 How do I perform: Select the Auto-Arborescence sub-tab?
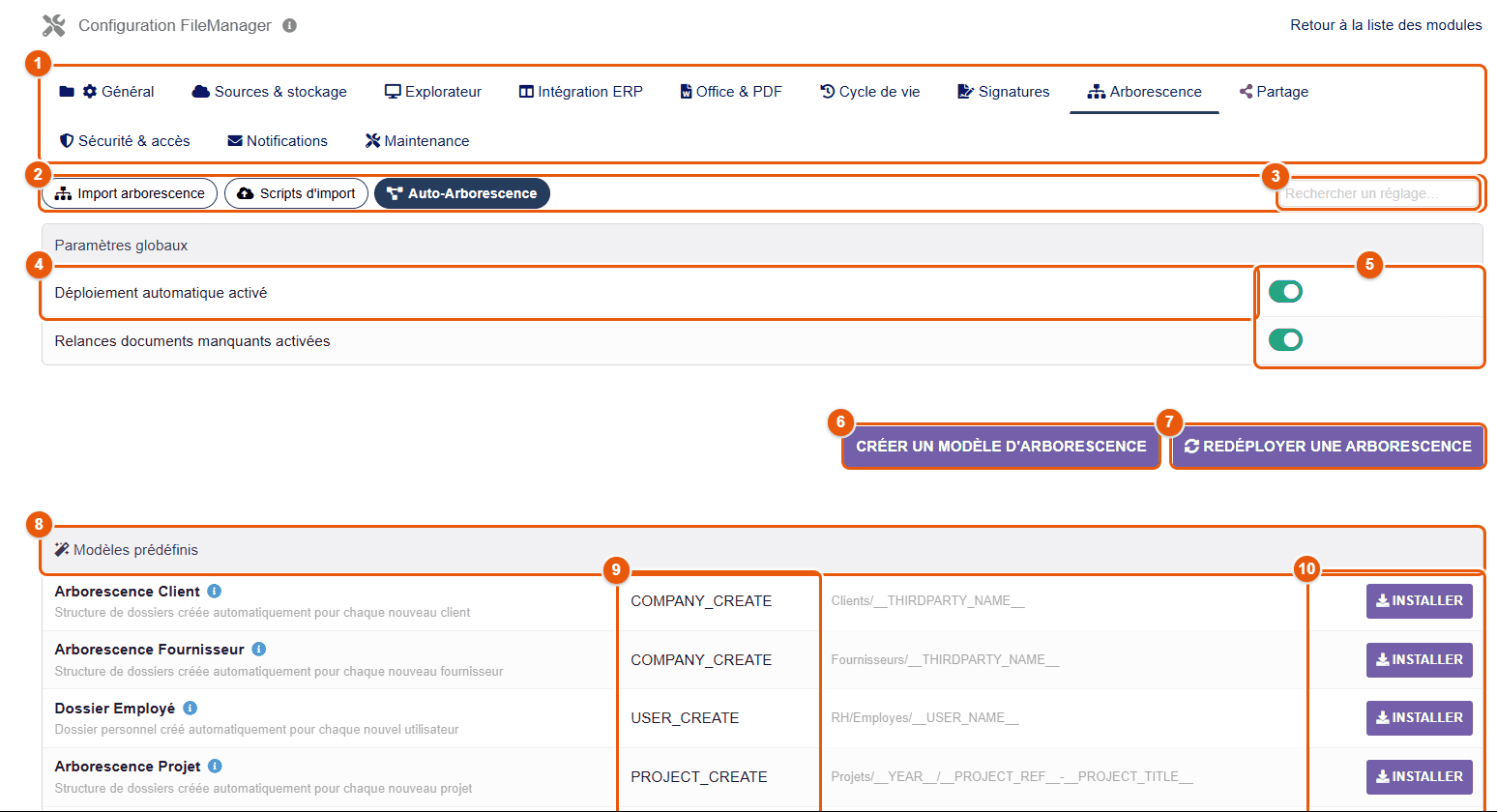click(462, 193)
